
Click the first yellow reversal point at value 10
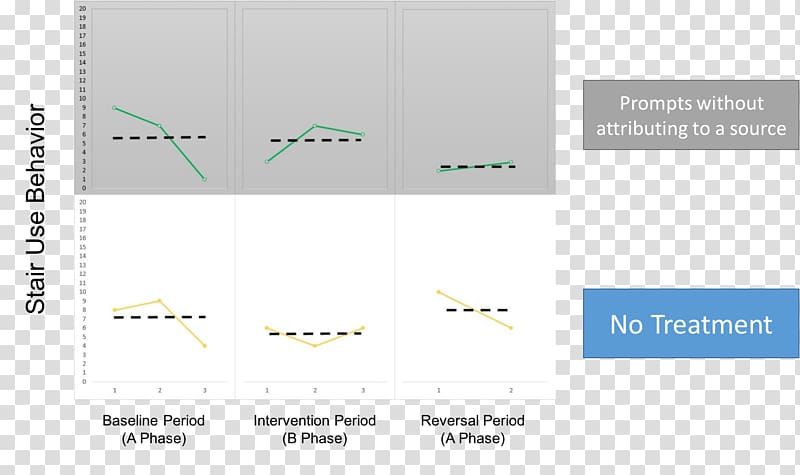tap(438, 292)
